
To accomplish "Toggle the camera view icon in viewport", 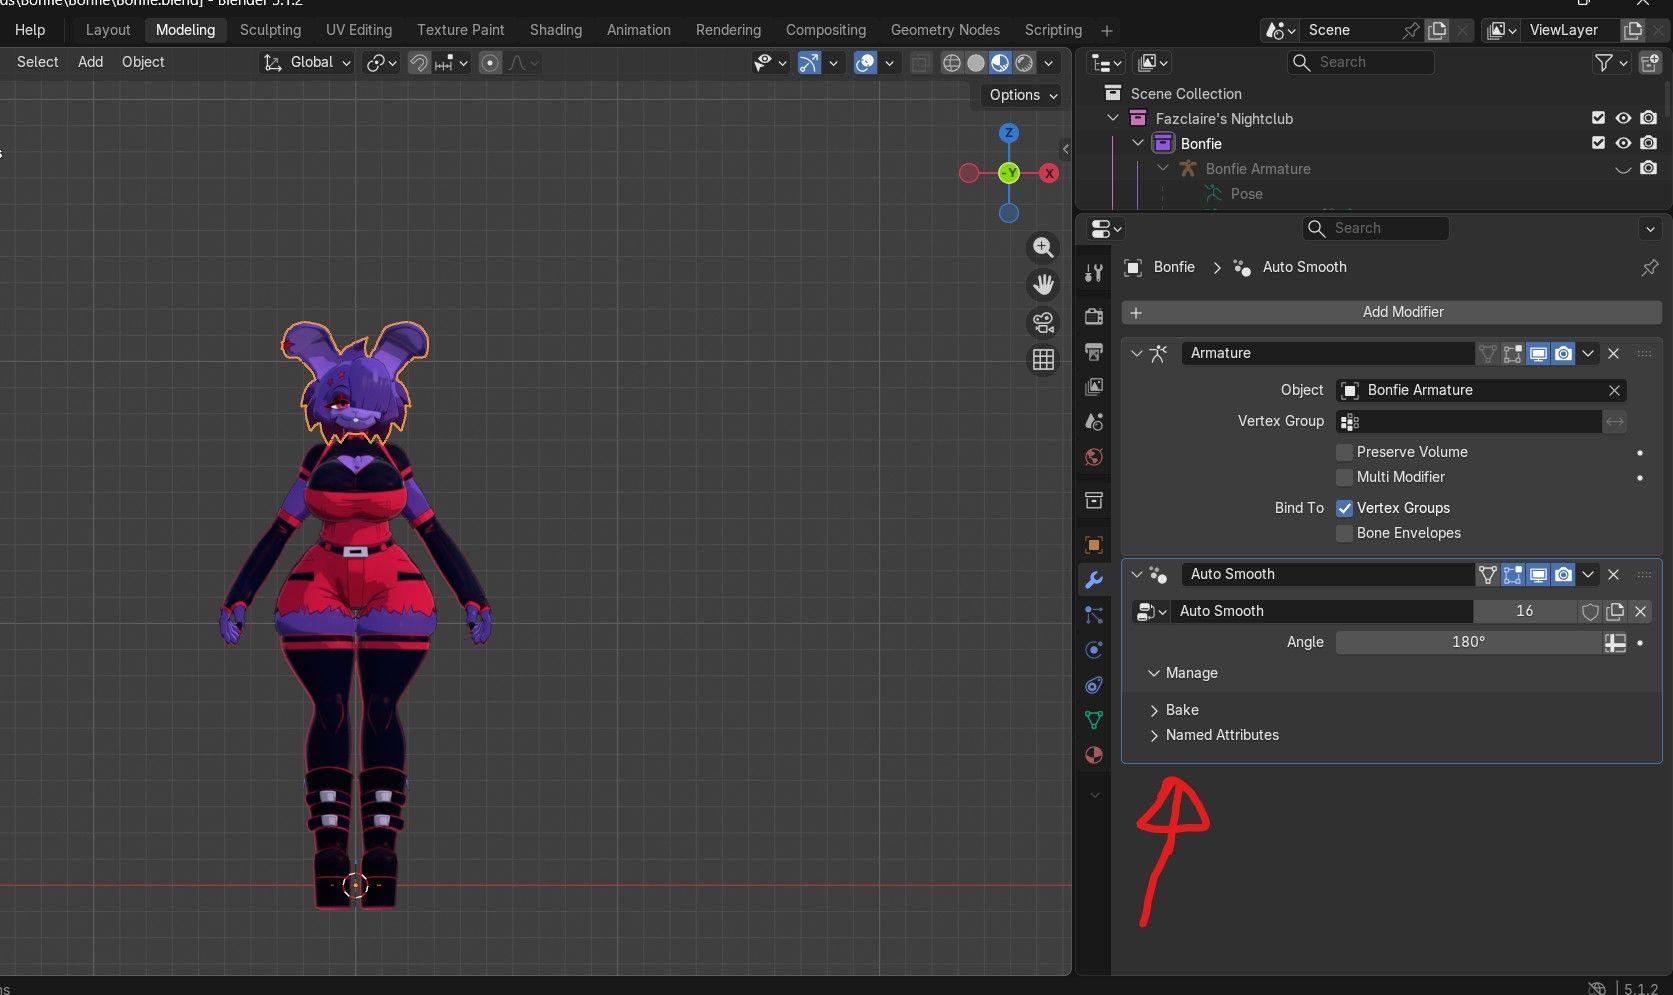I will point(1043,322).
